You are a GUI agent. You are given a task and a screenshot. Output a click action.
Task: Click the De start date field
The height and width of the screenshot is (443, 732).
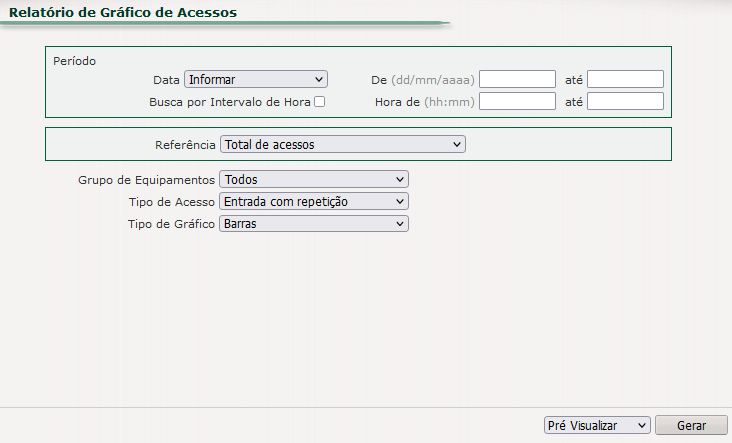(x=517, y=79)
